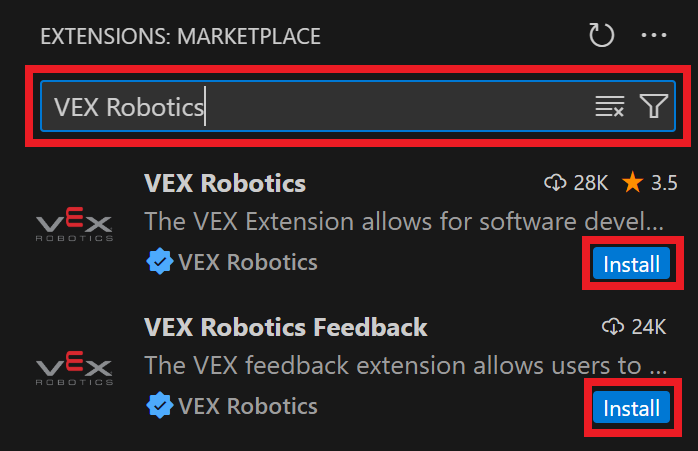Click the VEX Robotics Feedback logo
698x451 pixels.
[74, 367]
